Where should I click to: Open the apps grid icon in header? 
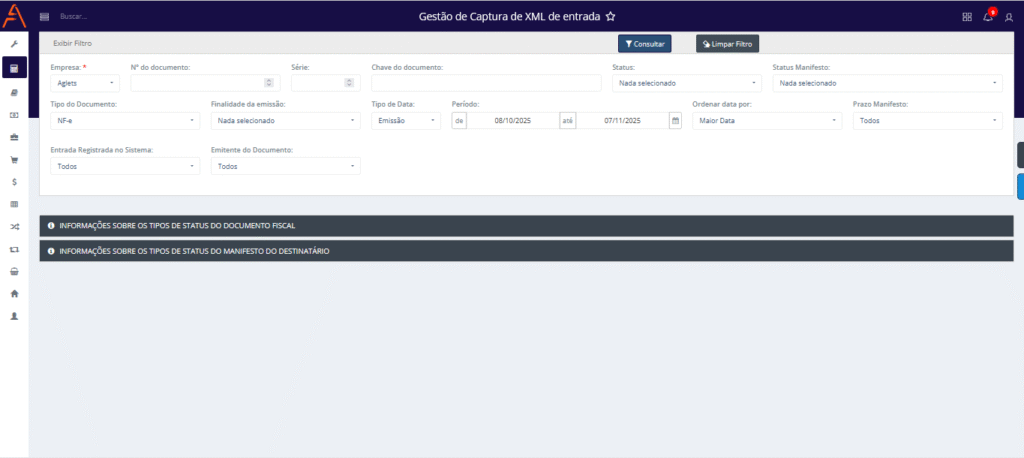point(967,17)
